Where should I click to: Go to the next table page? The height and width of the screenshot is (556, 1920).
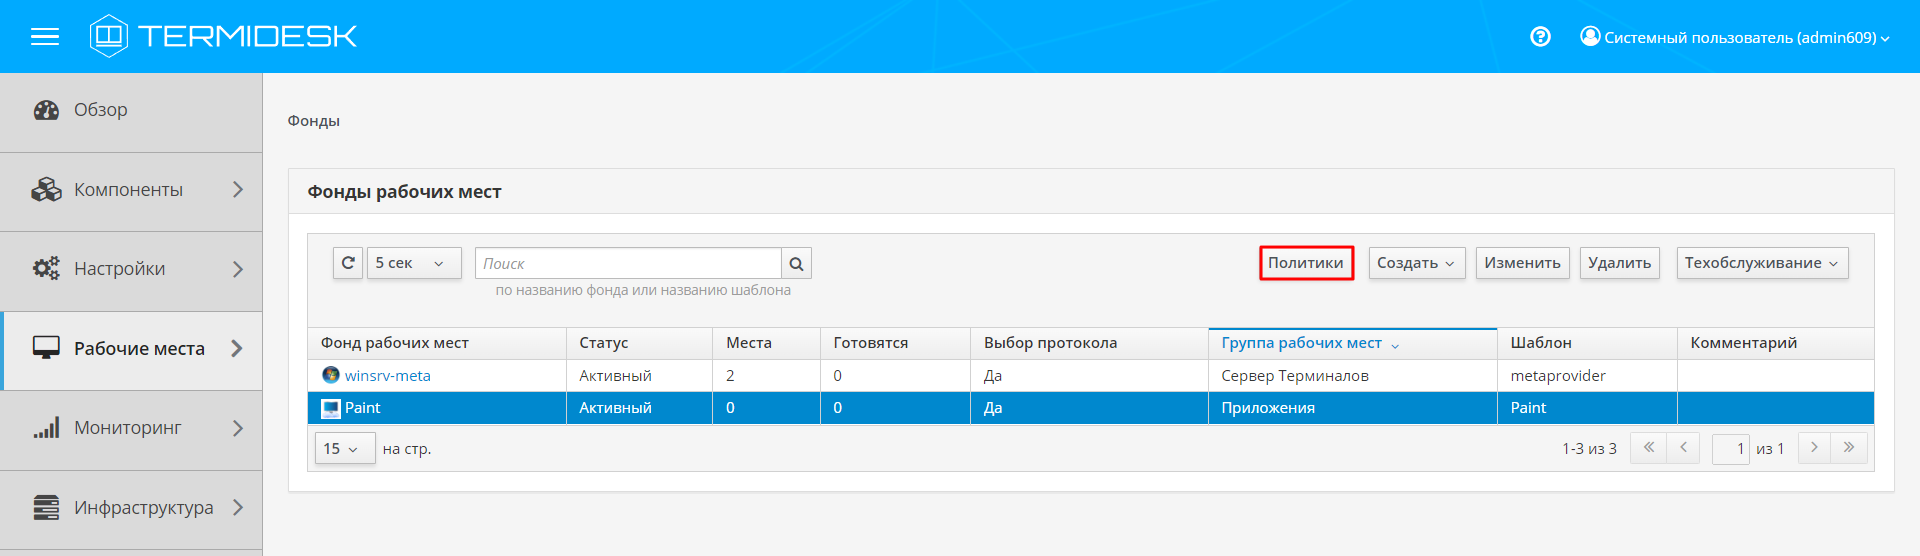[x=1814, y=448]
